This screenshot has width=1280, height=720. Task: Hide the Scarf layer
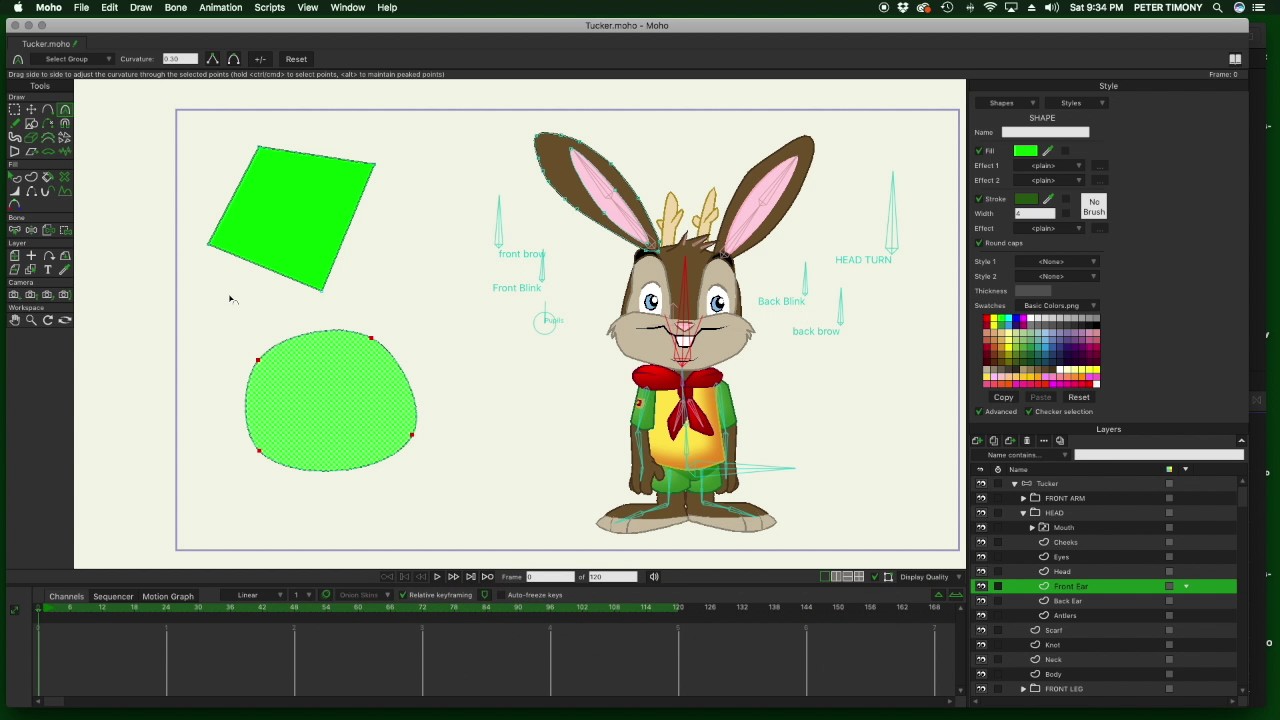point(981,630)
